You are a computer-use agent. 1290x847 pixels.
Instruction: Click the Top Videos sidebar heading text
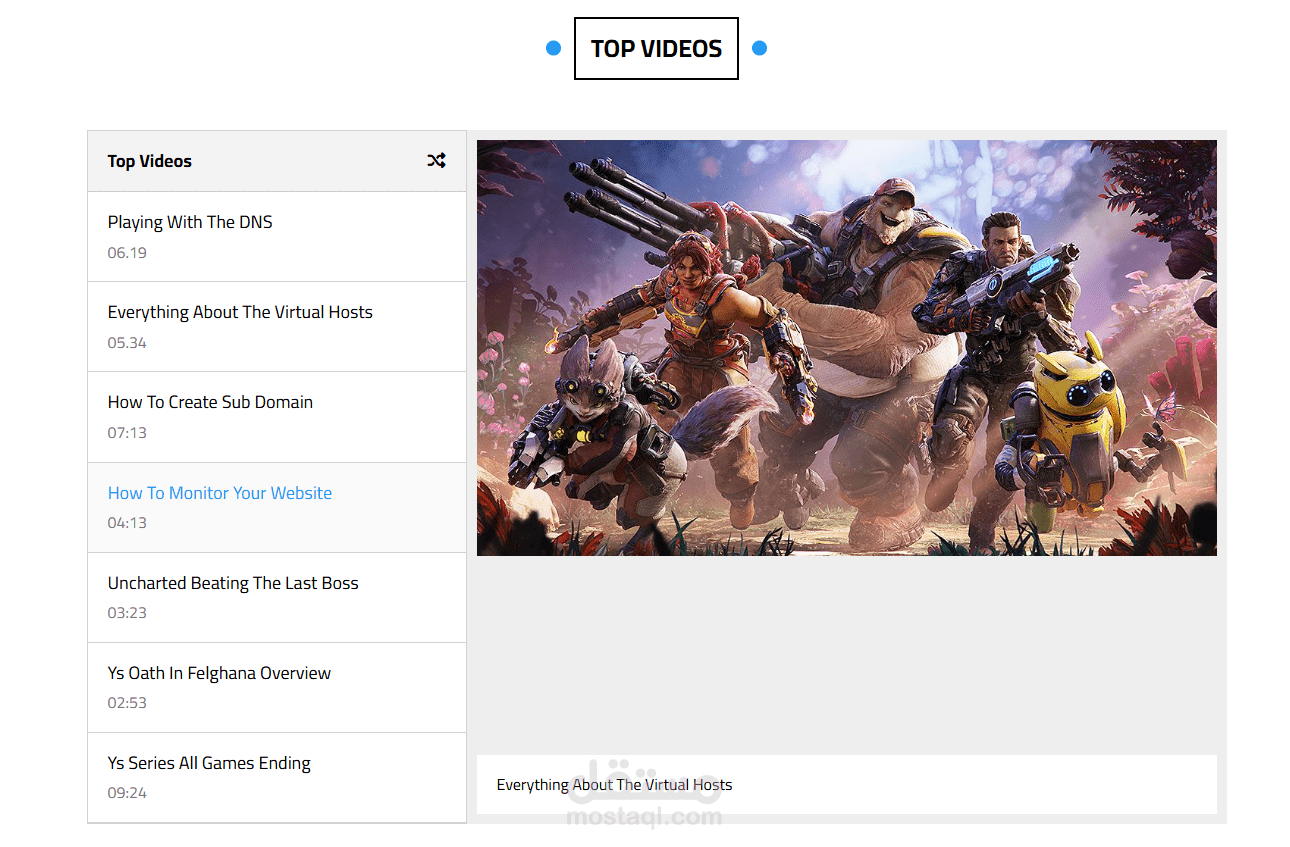pos(150,161)
